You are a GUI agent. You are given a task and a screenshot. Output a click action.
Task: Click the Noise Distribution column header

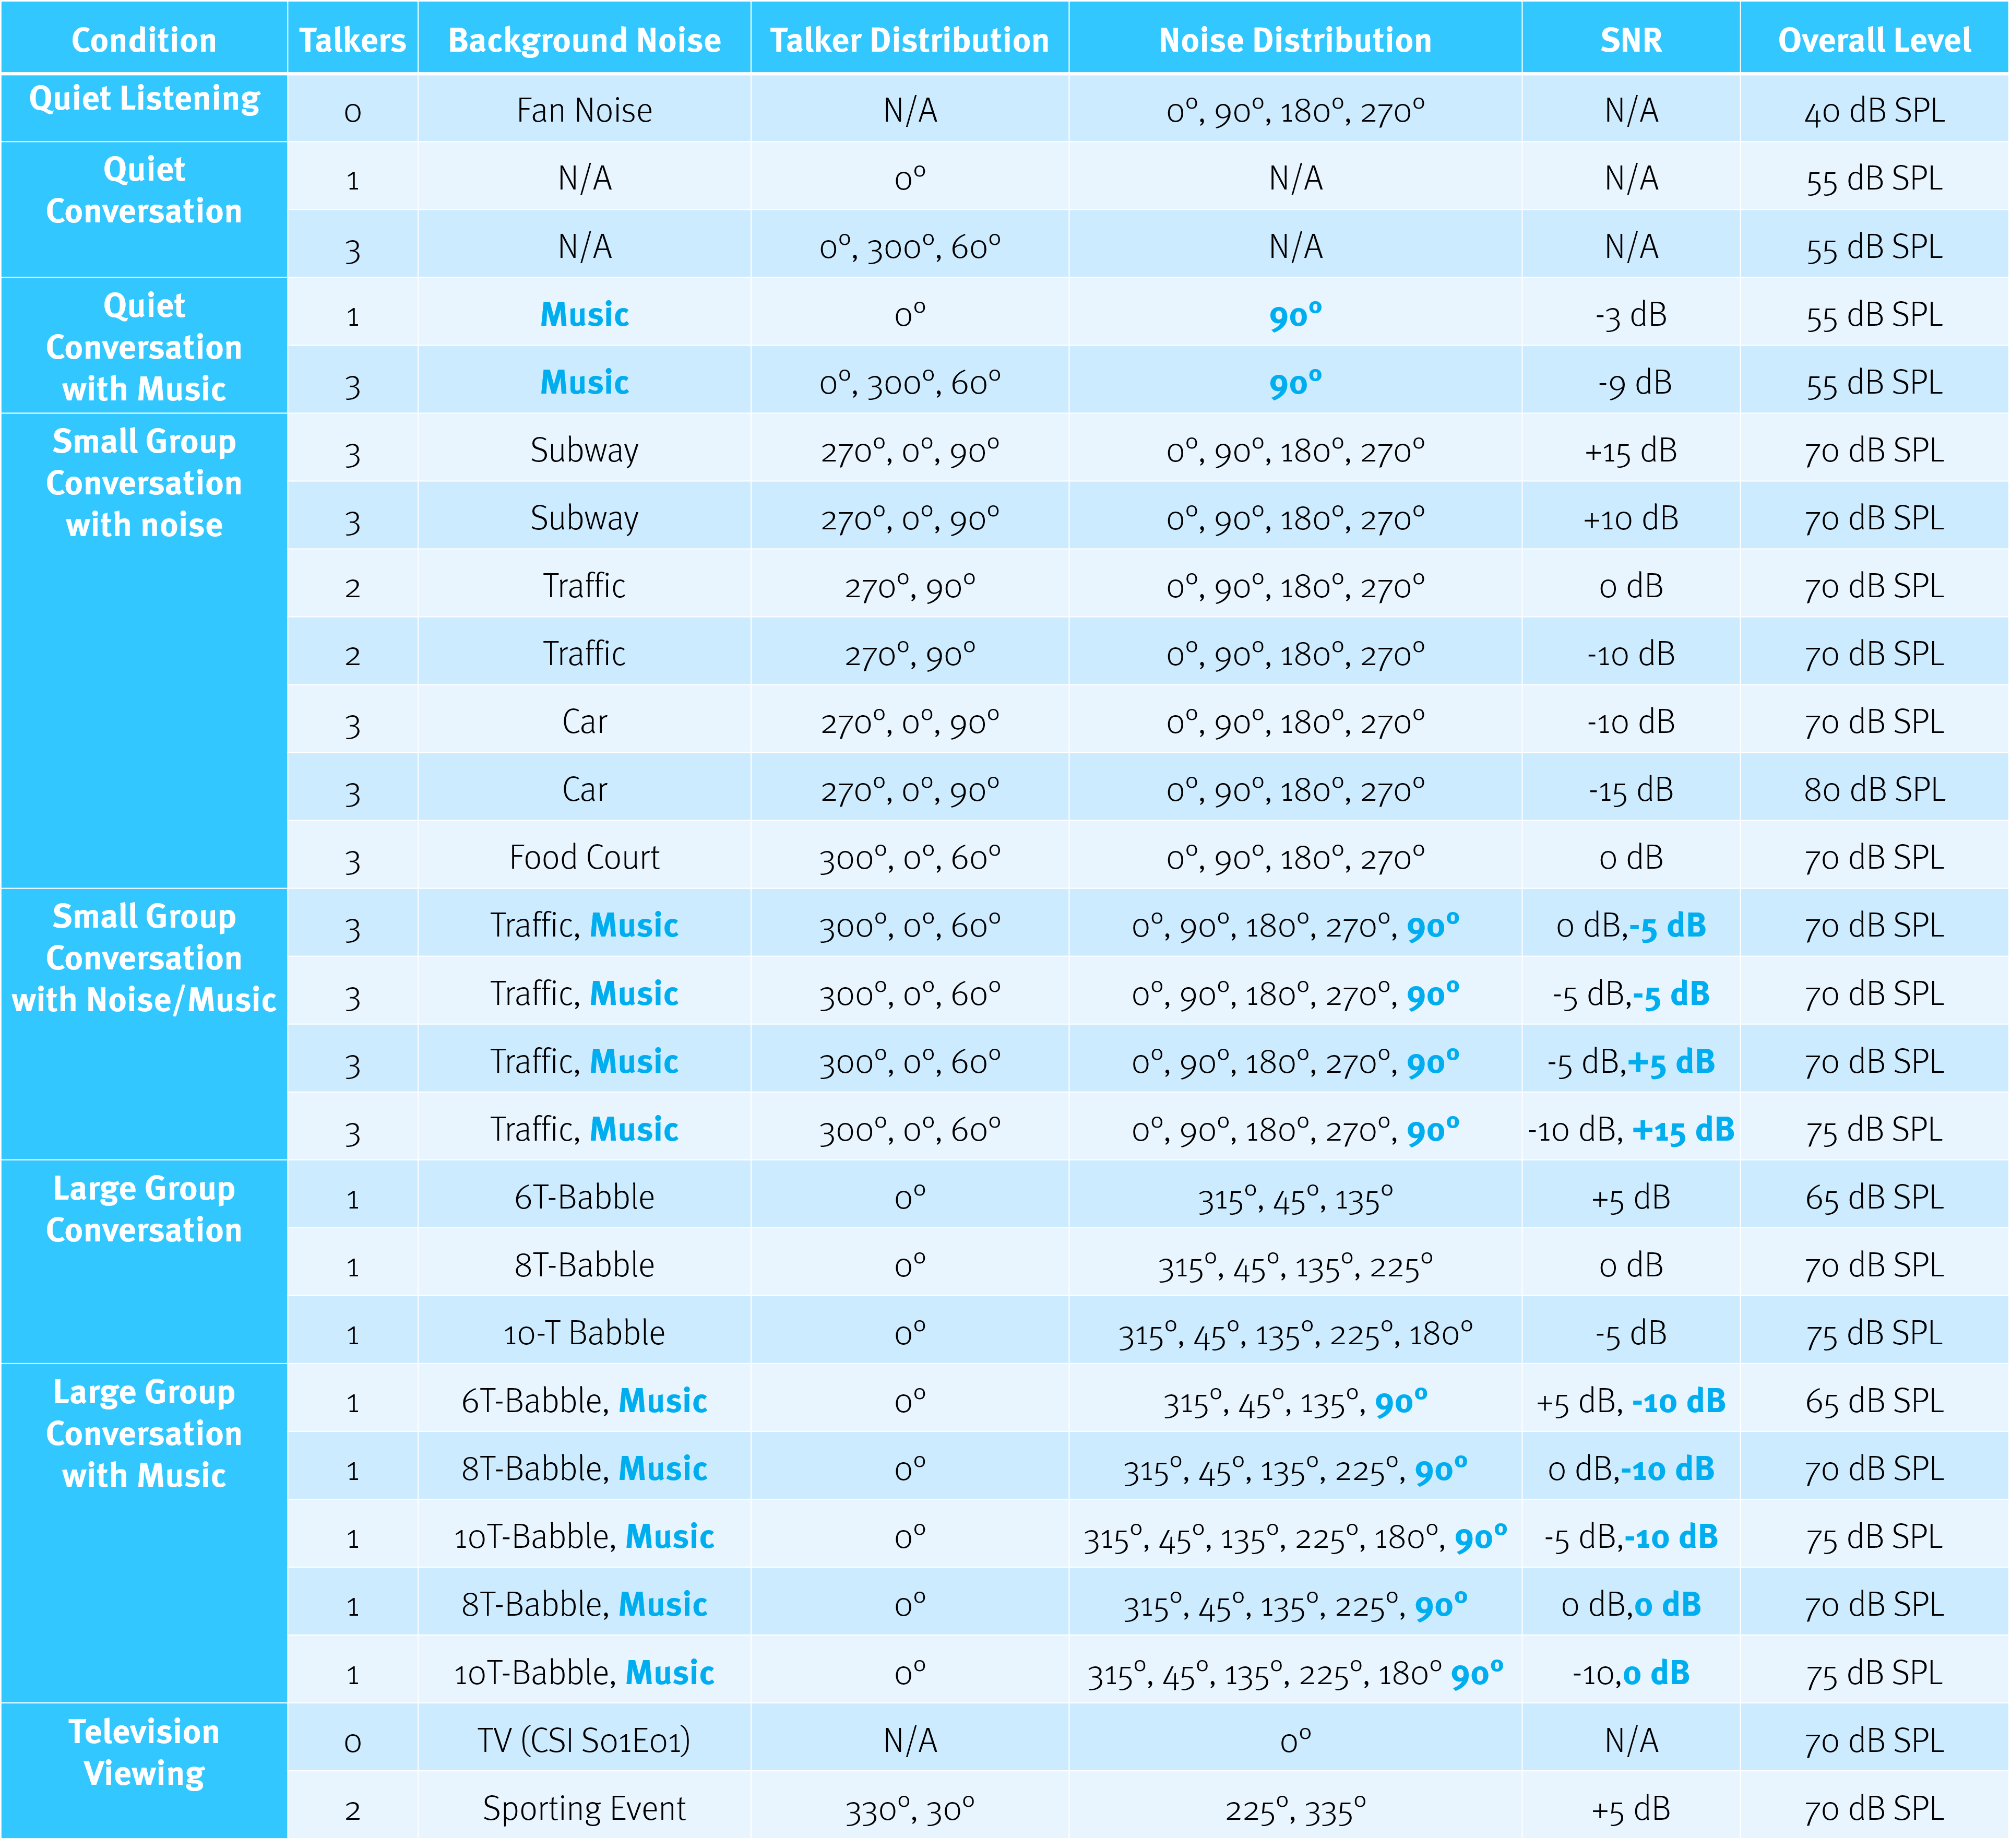coord(1295,40)
